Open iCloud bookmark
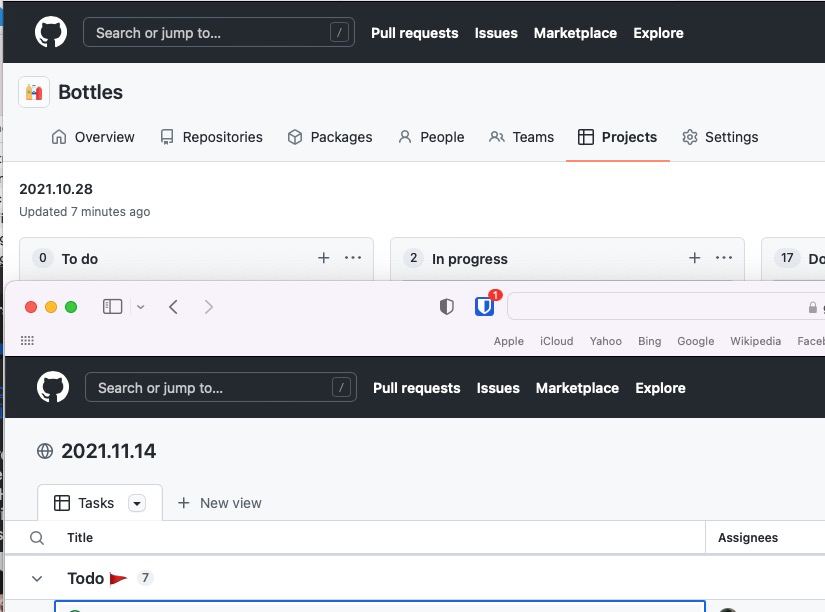 (x=556, y=341)
